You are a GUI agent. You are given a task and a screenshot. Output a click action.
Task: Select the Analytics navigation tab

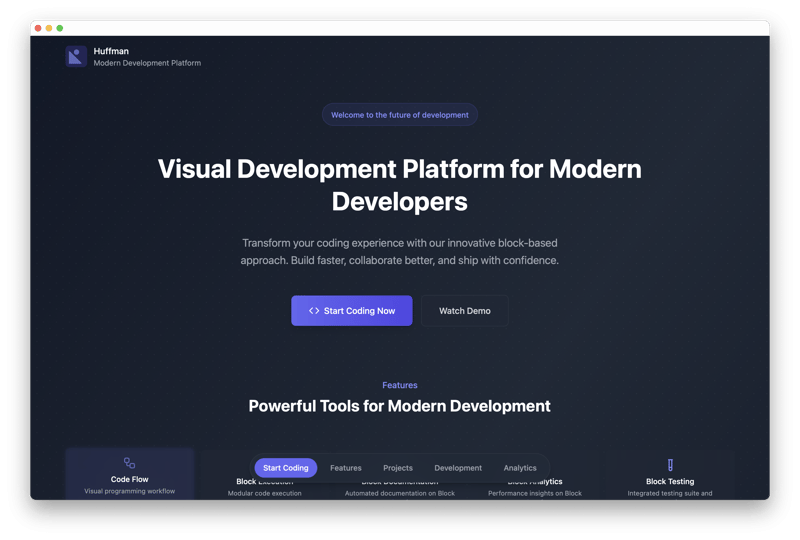[520, 468]
